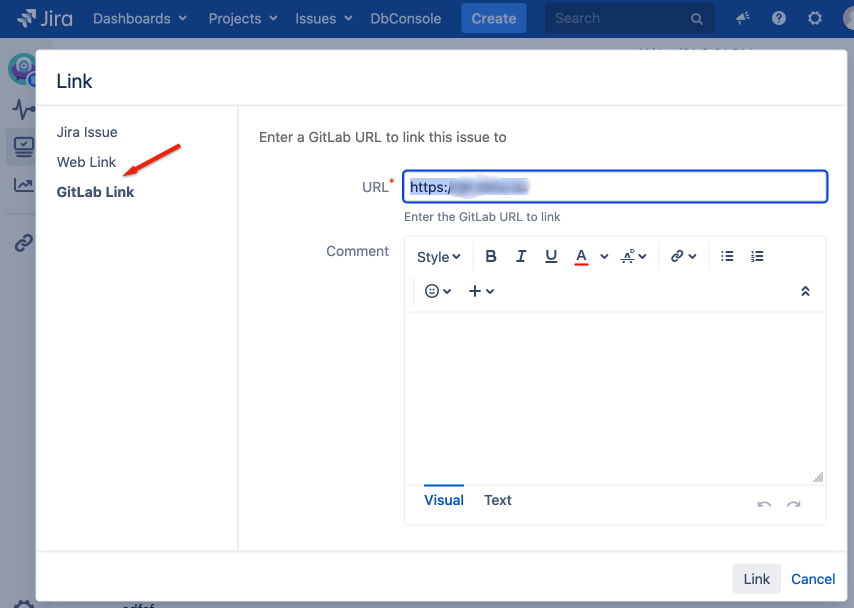Apply italic formatting
The image size is (854, 608).
click(x=520, y=256)
